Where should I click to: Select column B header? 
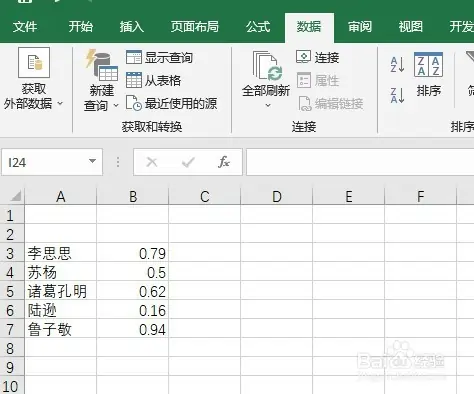click(133, 196)
